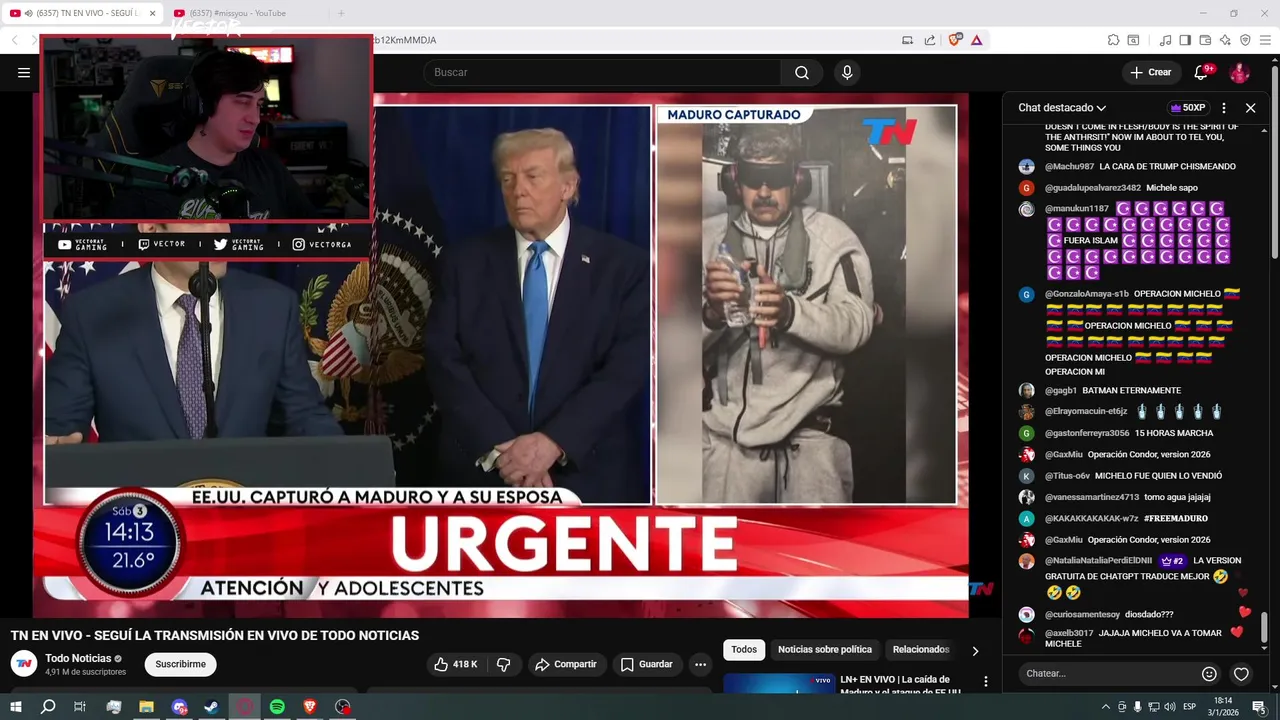
Task: Click the TN channel avatar
Action: tap(24, 663)
